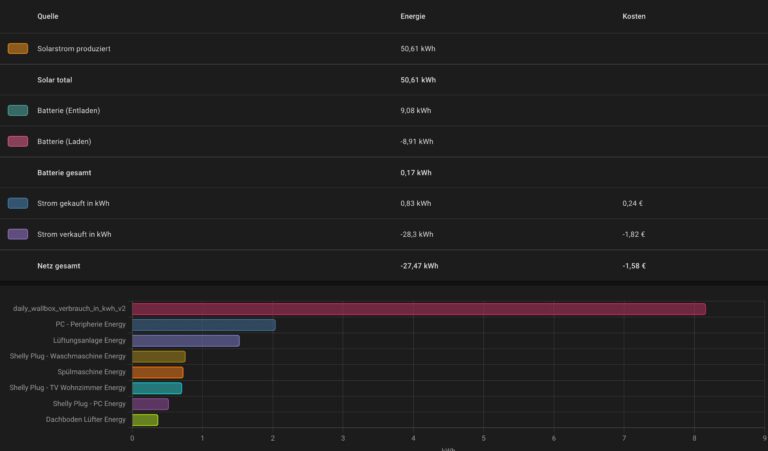Select the Strom verkauft in kWh row

384,234
